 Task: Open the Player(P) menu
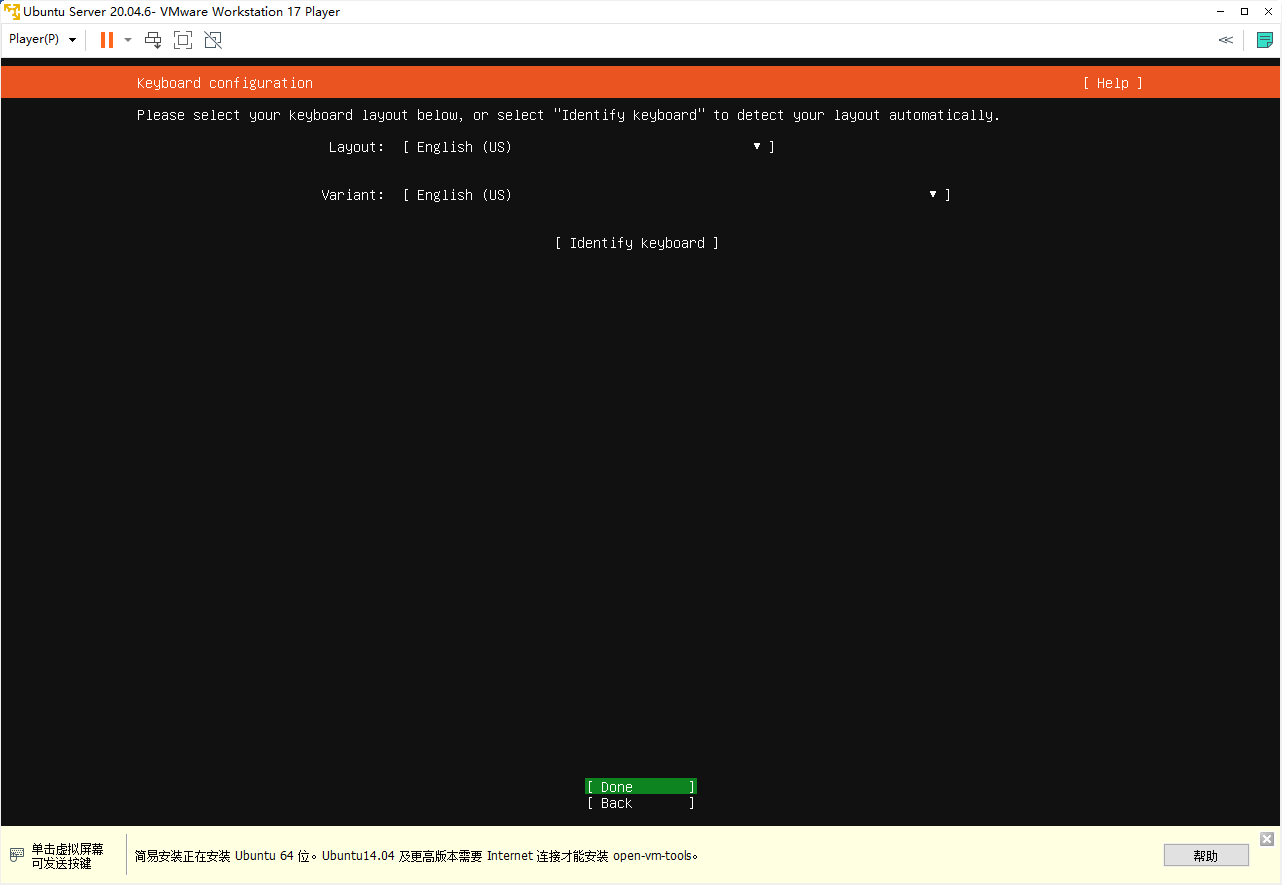[42, 40]
